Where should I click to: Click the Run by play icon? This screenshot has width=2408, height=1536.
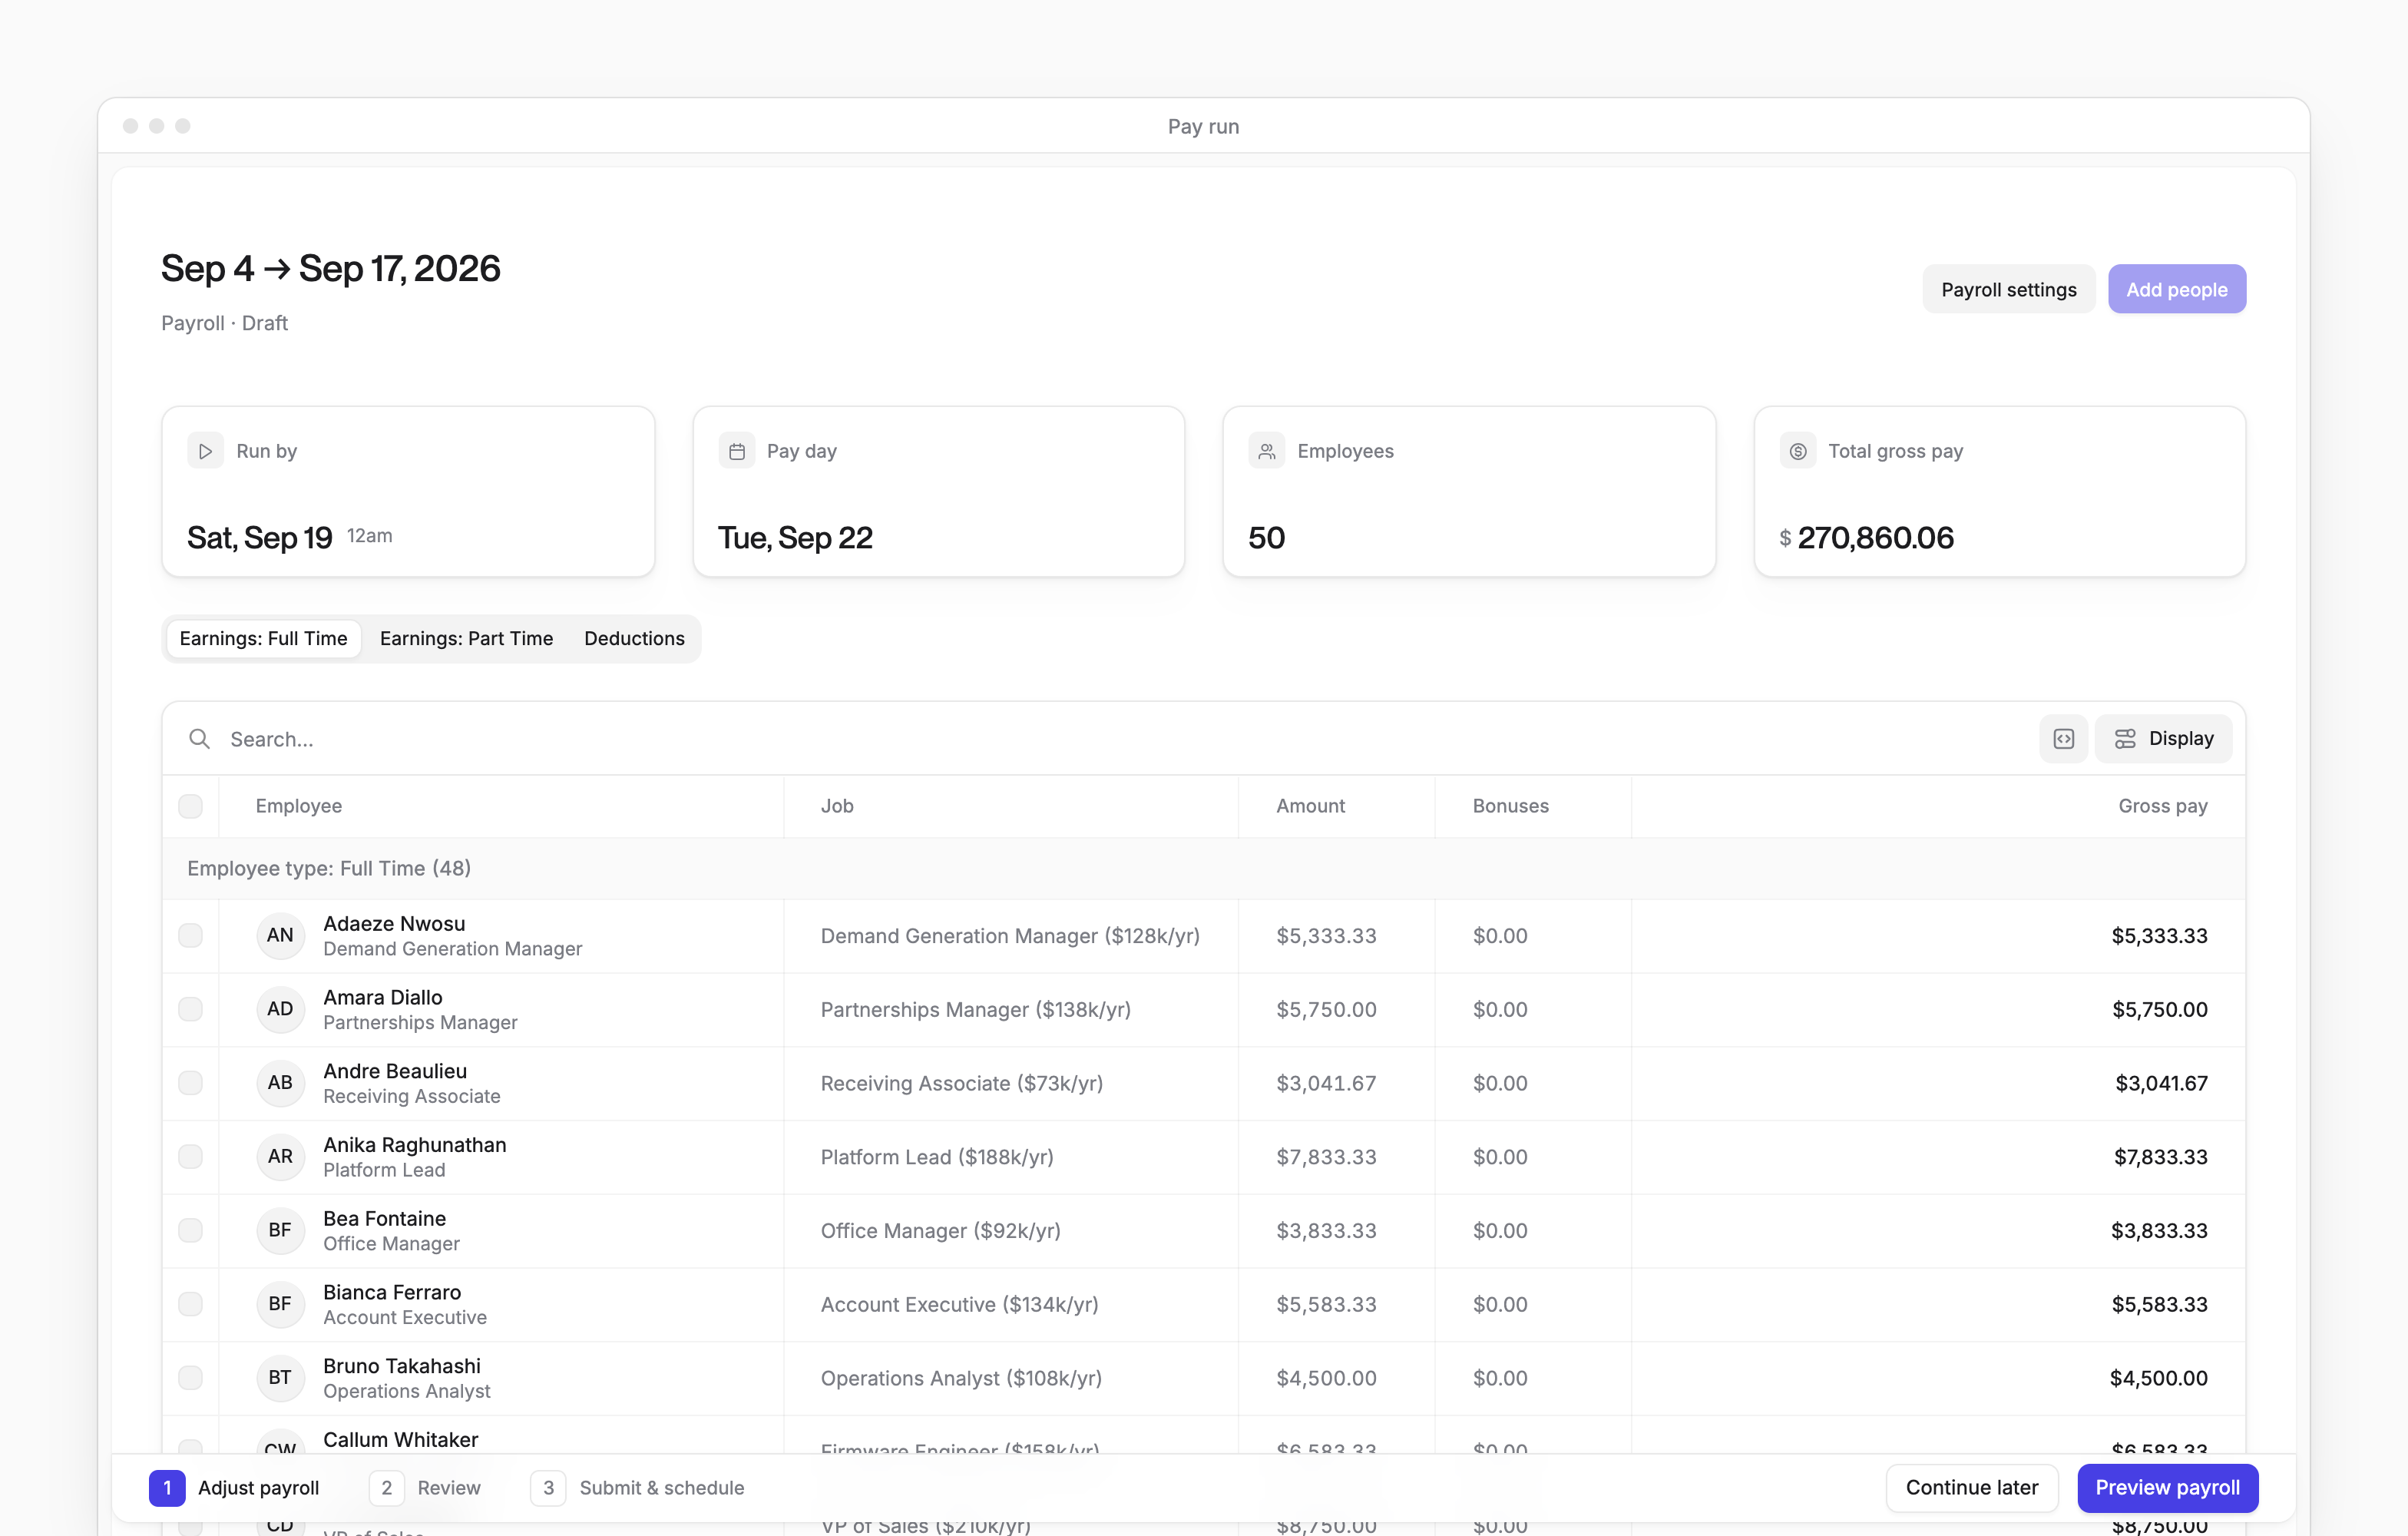coord(205,451)
